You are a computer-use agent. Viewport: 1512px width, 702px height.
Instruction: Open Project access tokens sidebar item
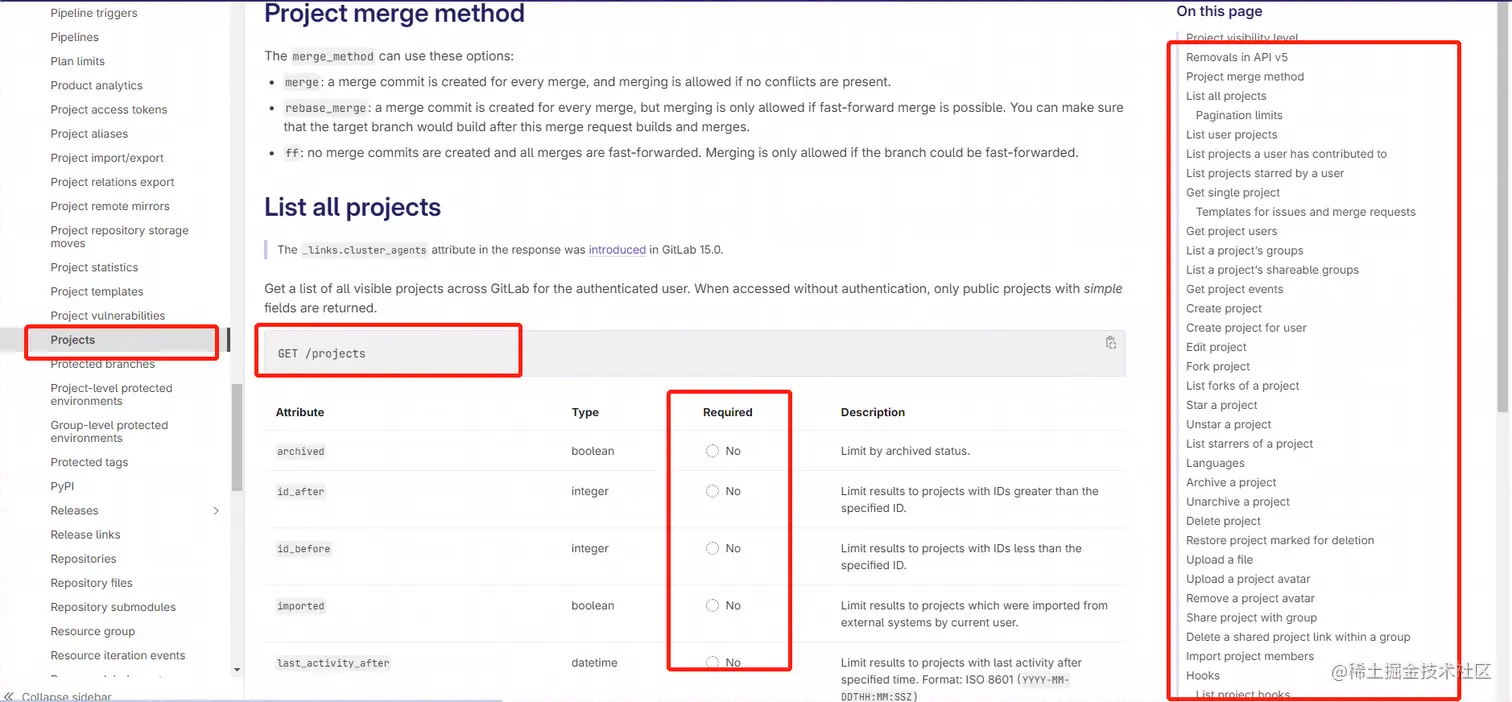click(x=108, y=110)
